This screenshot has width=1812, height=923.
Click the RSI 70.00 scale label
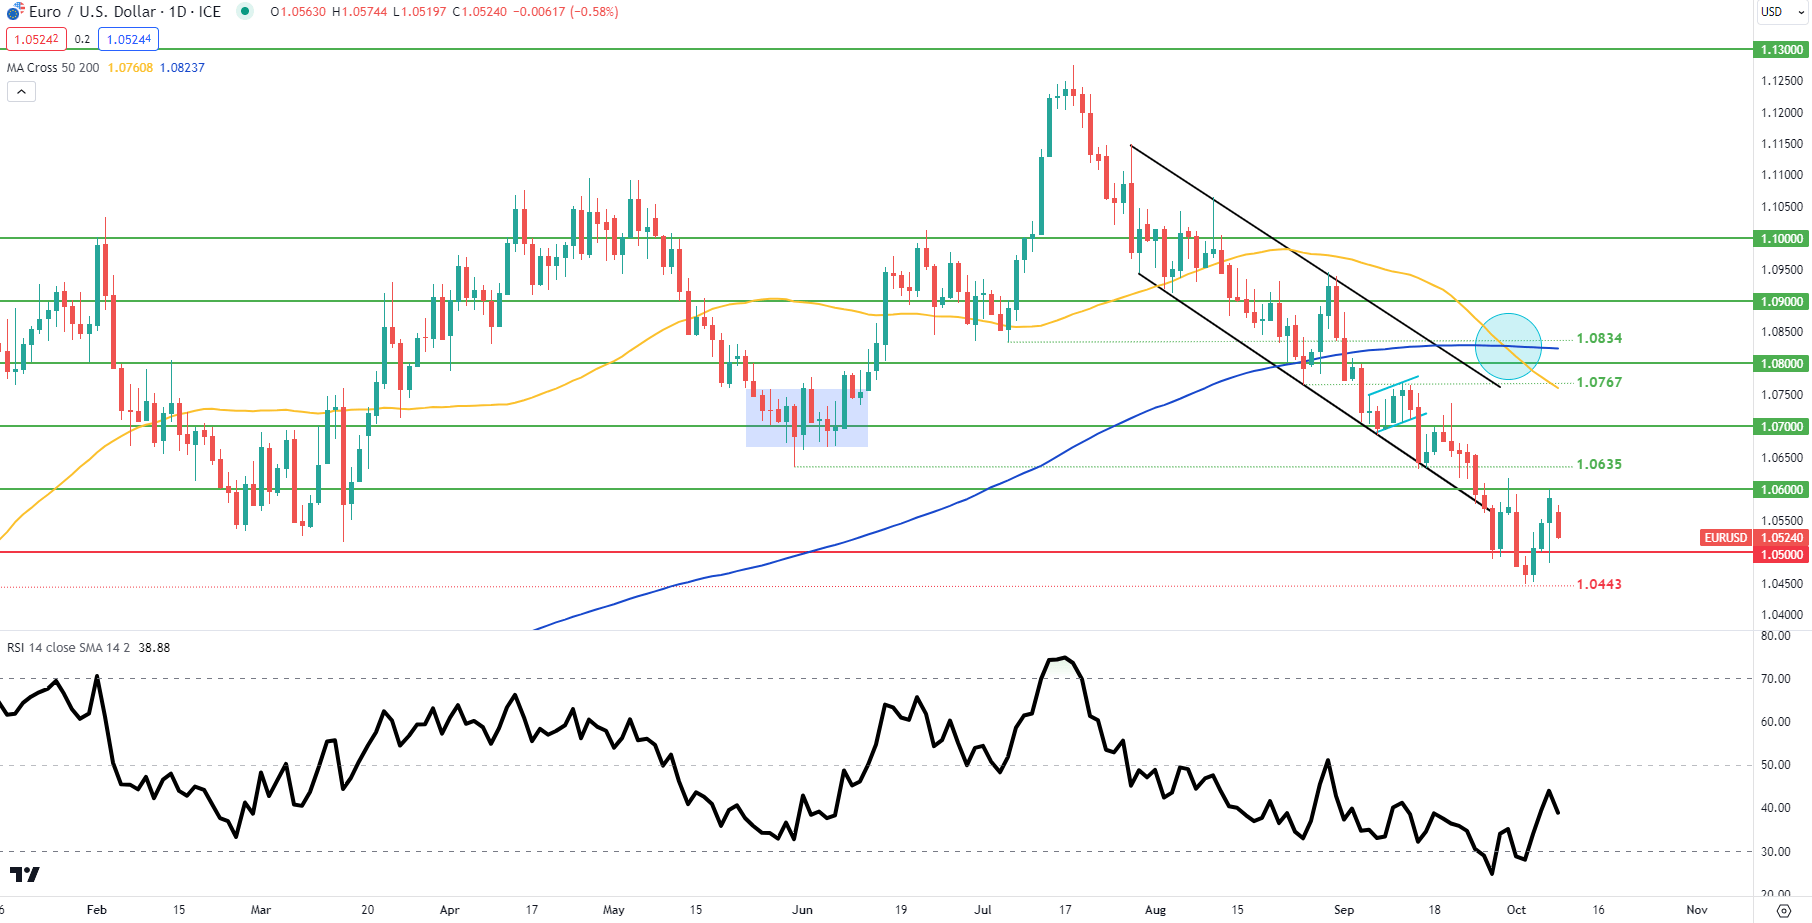[1776, 678]
